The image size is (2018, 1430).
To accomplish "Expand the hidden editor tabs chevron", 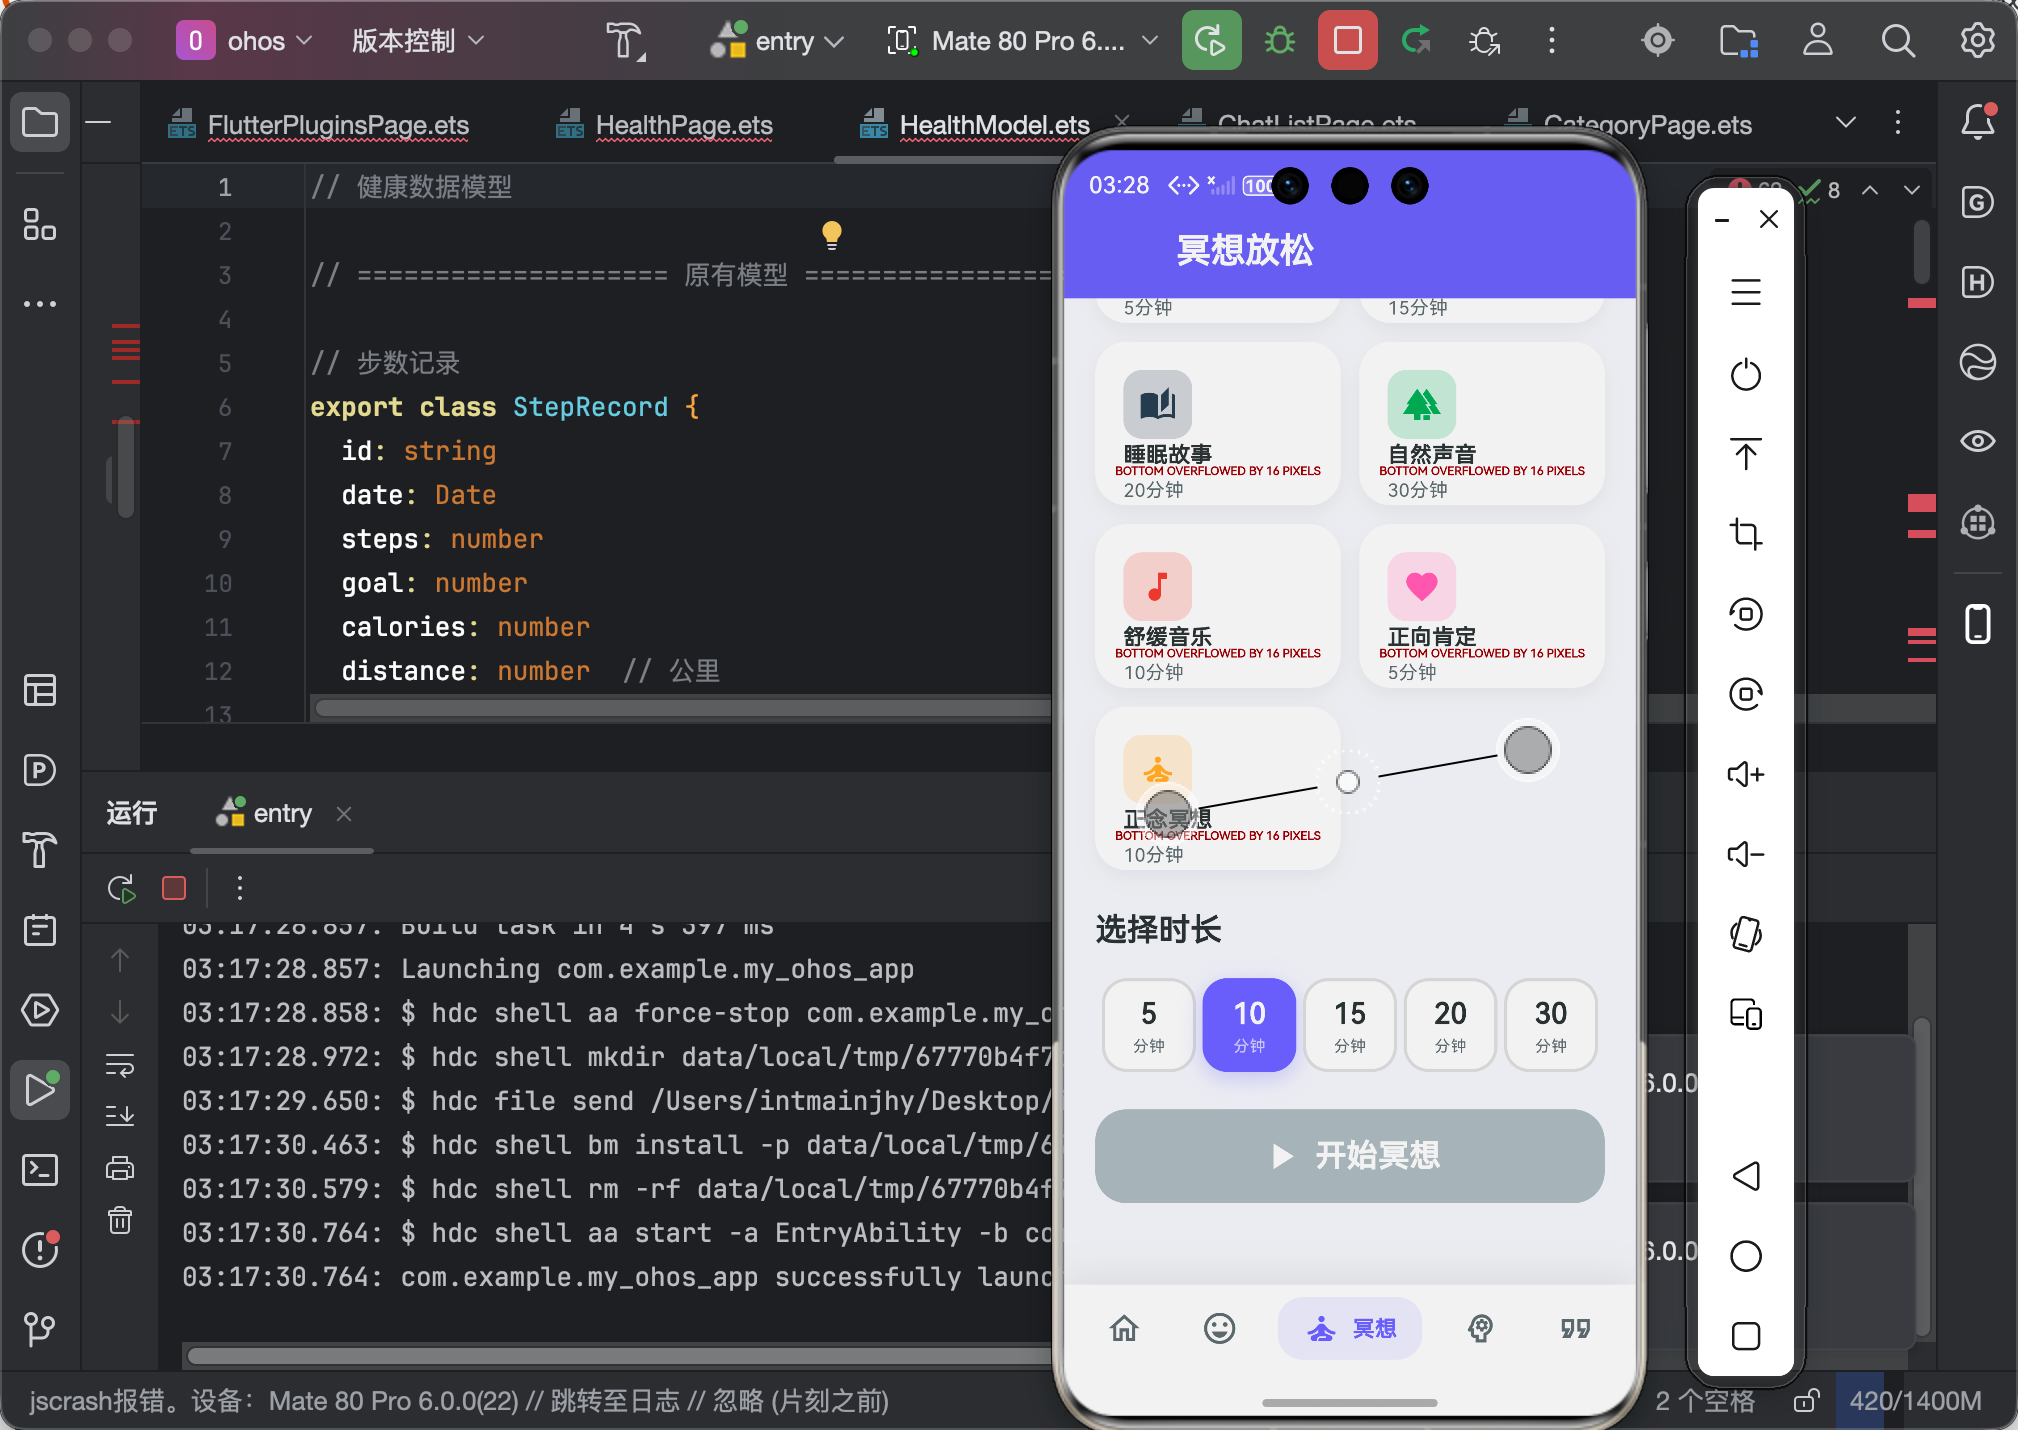I will tap(1846, 123).
